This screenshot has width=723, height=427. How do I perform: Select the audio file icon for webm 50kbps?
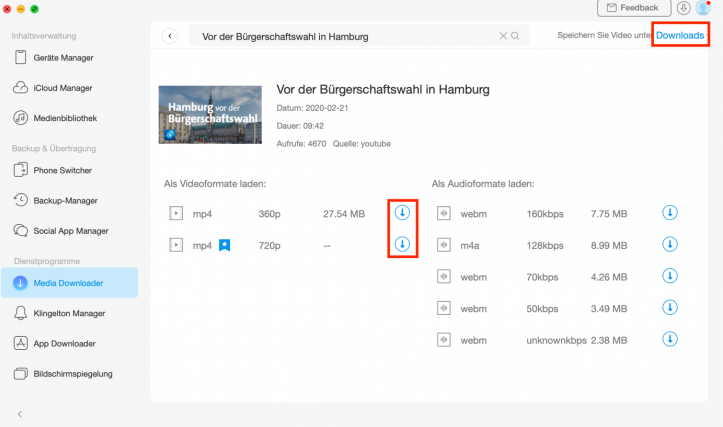pos(444,308)
